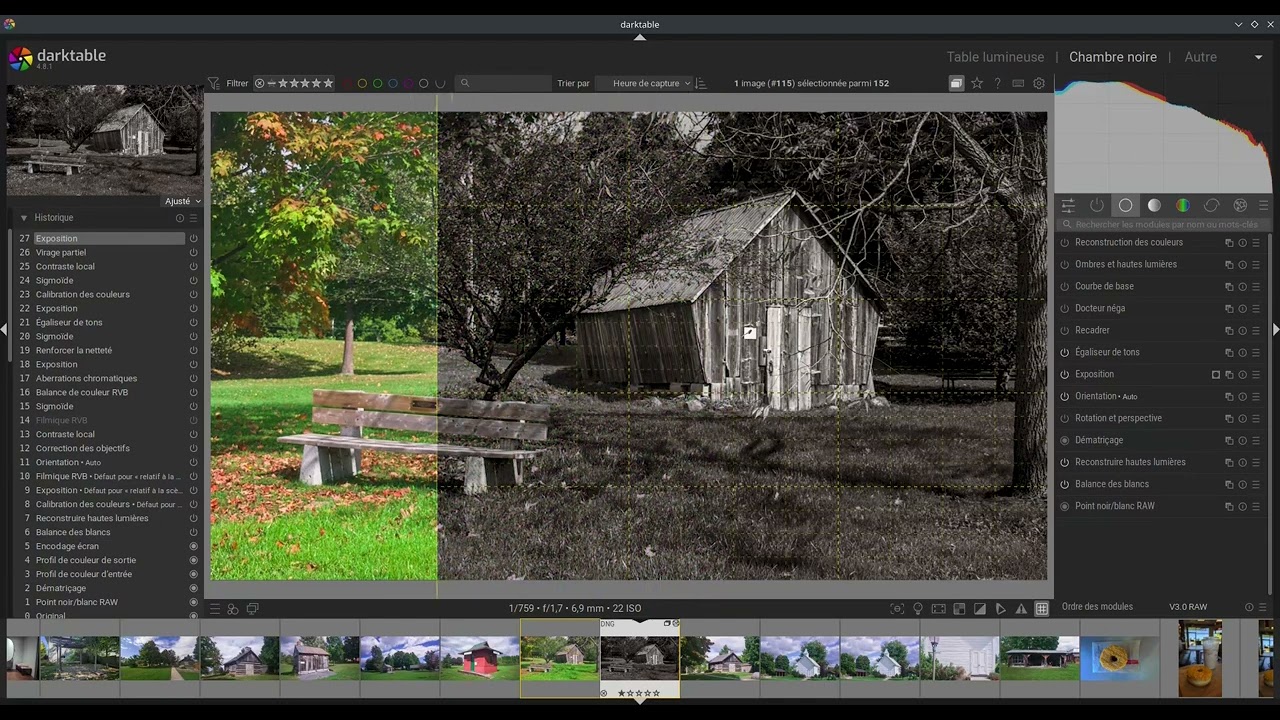Viewport: 1280px width, 720px height.
Task: Open the views dropdown arrow
Action: 1258,57
